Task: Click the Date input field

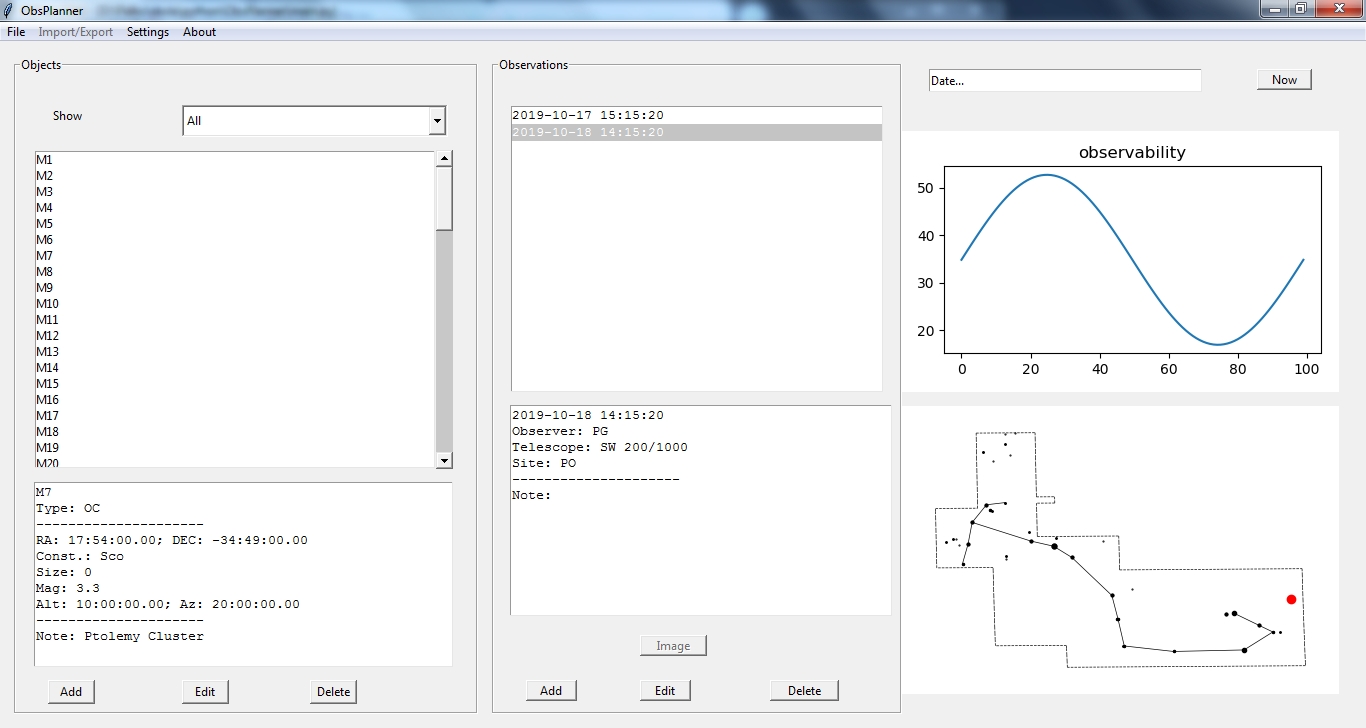Action: (x=1064, y=81)
